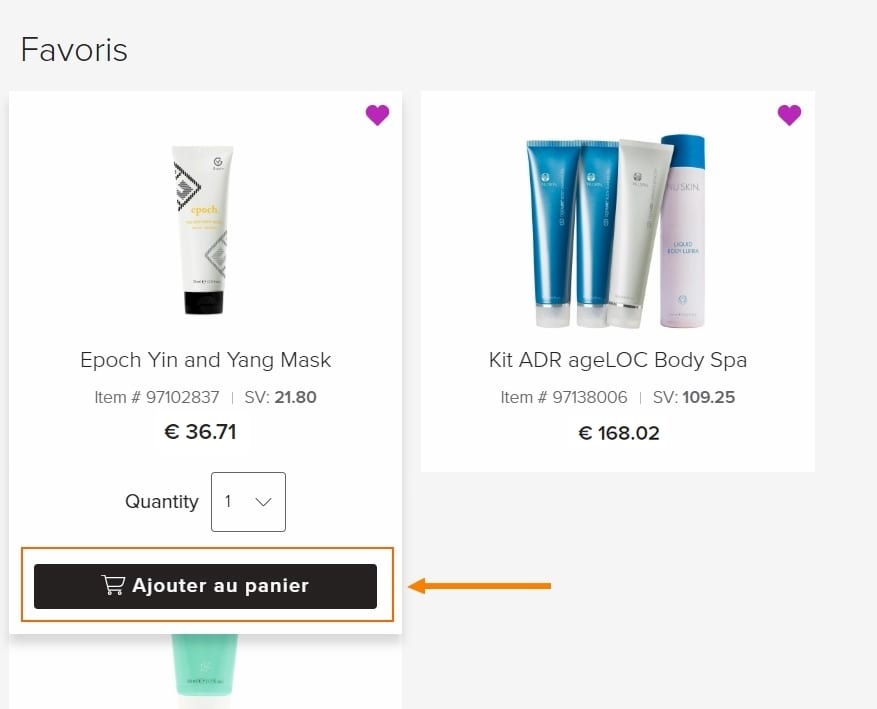Click the Quantity label text
Viewport: 877px width, 709px height.
click(162, 502)
